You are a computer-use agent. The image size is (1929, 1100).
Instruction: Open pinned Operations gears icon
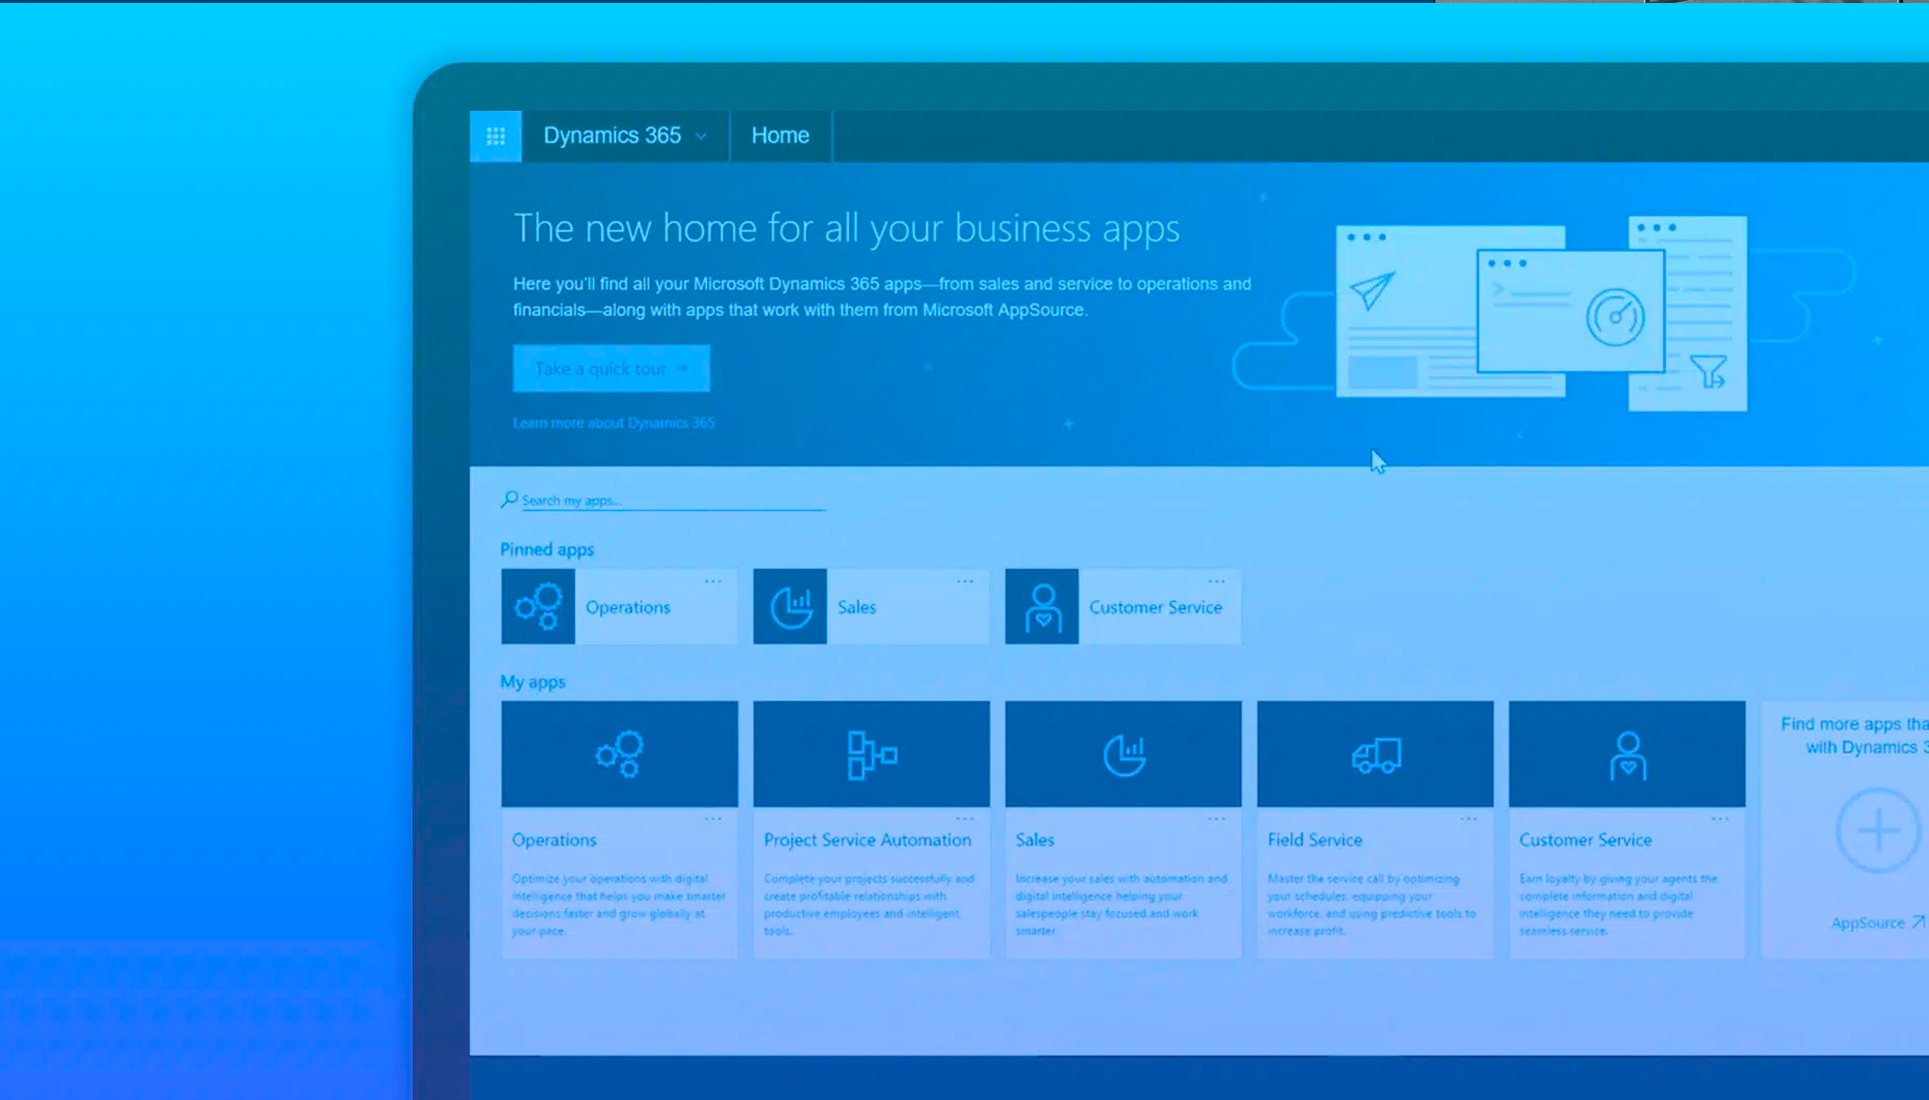point(538,607)
